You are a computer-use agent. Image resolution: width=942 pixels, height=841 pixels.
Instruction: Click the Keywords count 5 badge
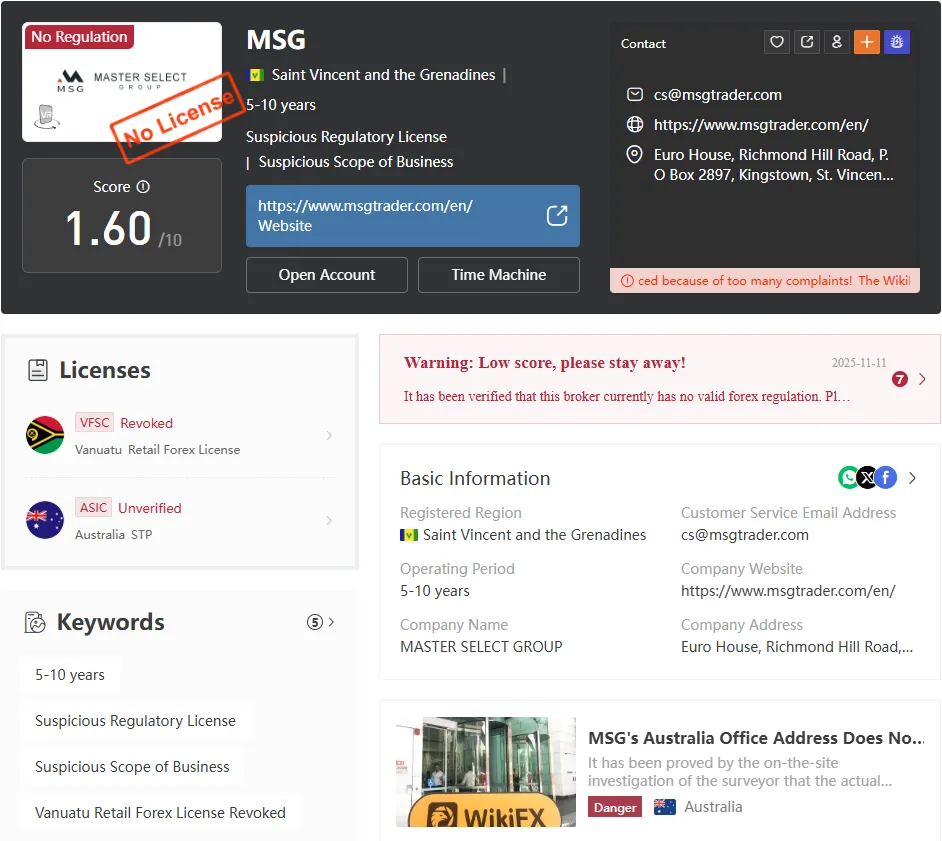point(315,622)
